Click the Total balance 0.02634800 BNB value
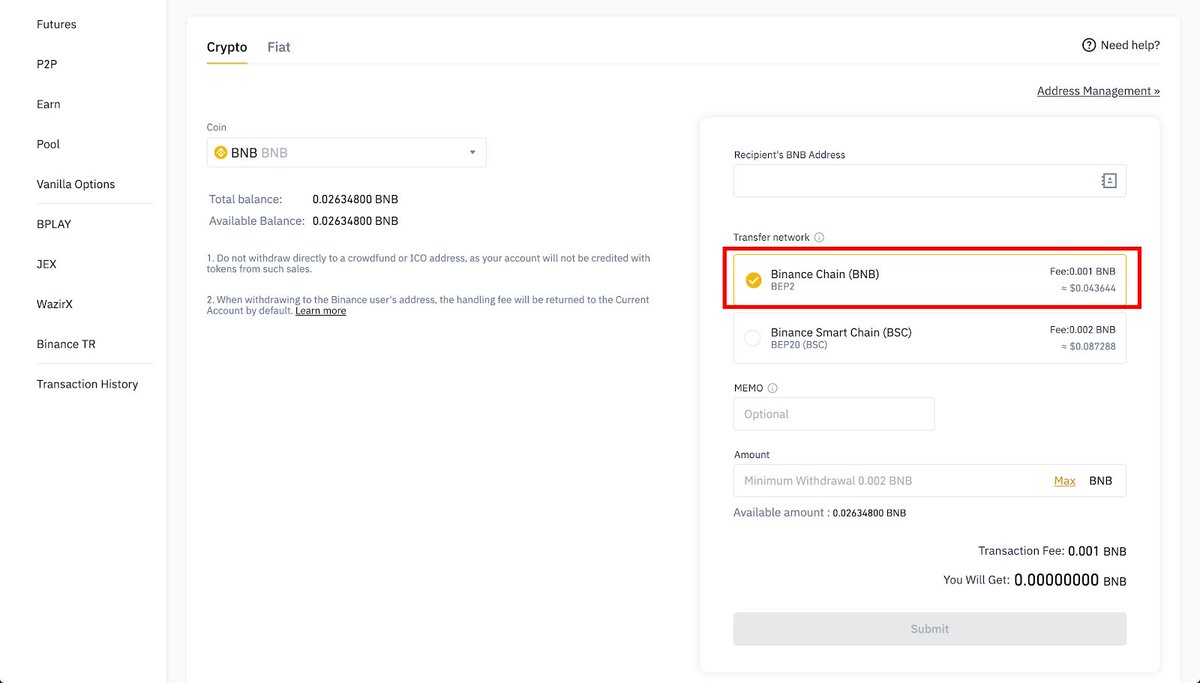Image resolution: width=1200 pixels, height=683 pixels. [x=355, y=199]
